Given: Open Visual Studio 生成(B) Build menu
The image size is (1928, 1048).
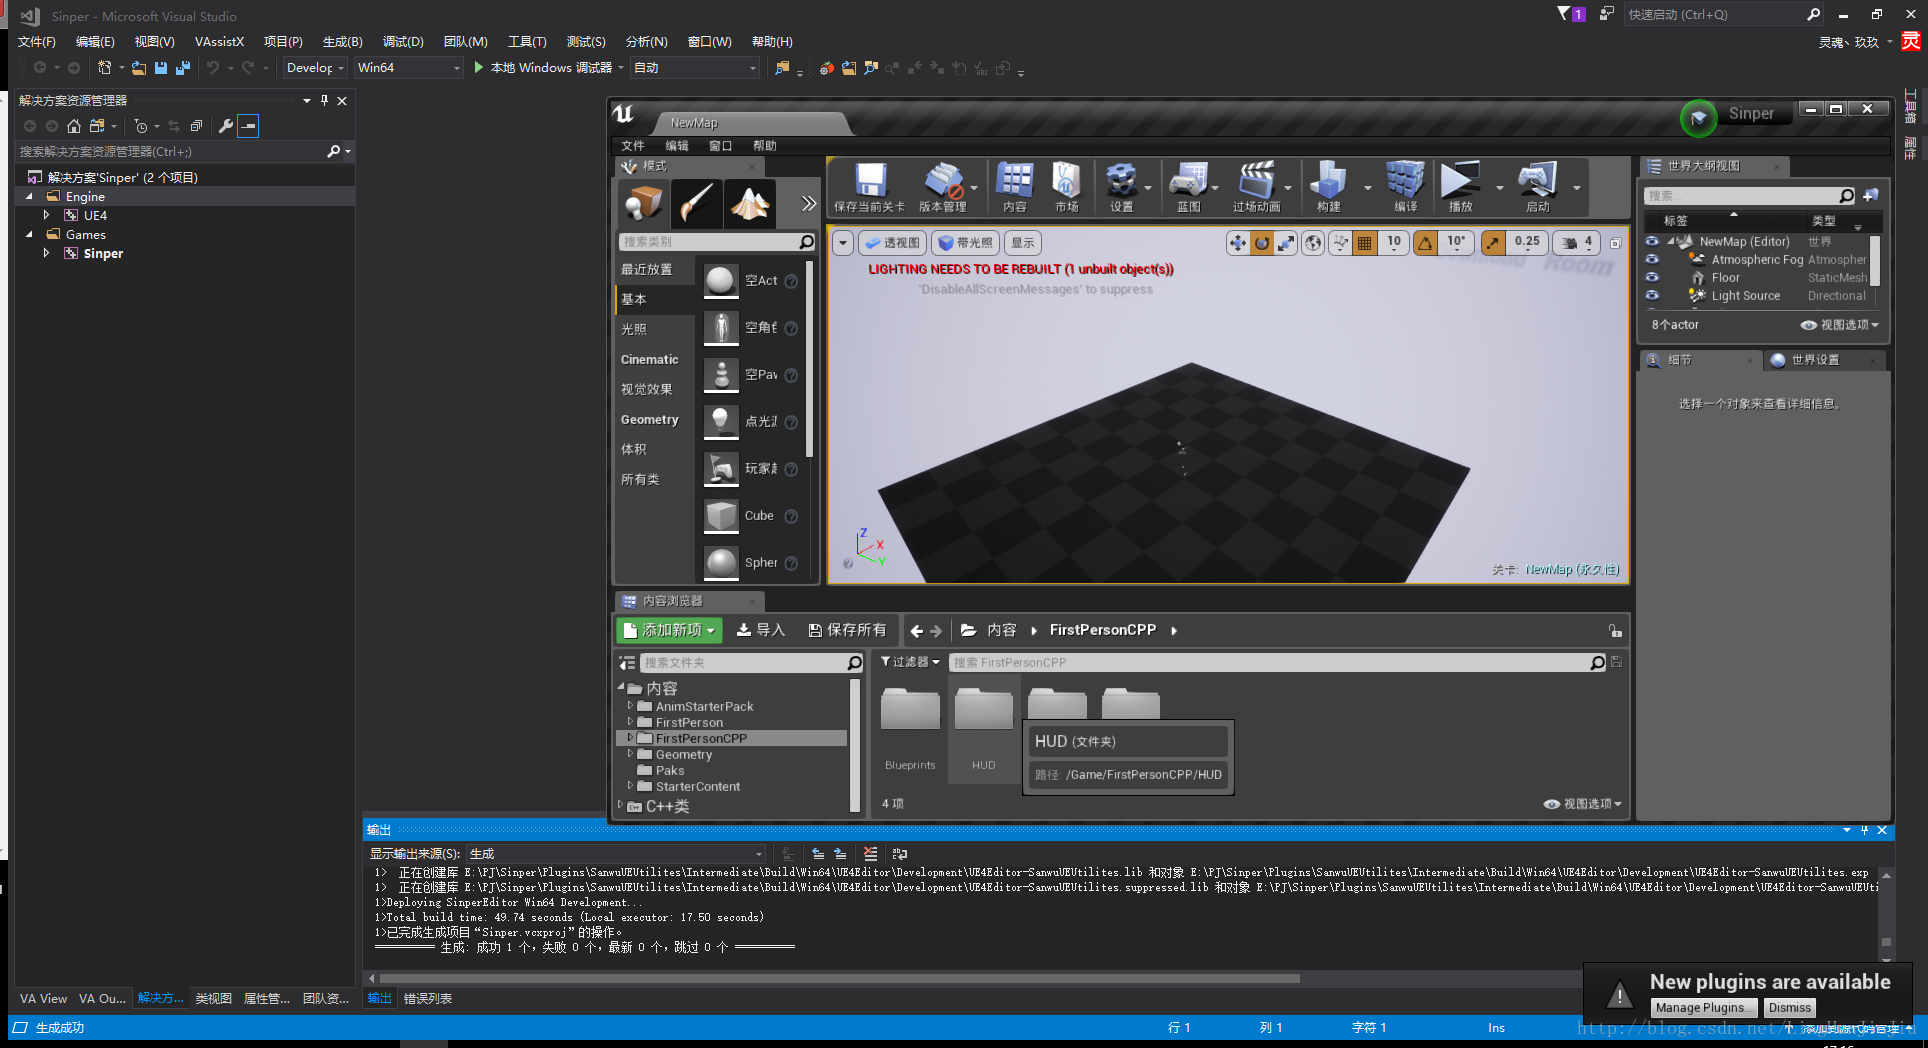Looking at the screenshot, I should [342, 42].
